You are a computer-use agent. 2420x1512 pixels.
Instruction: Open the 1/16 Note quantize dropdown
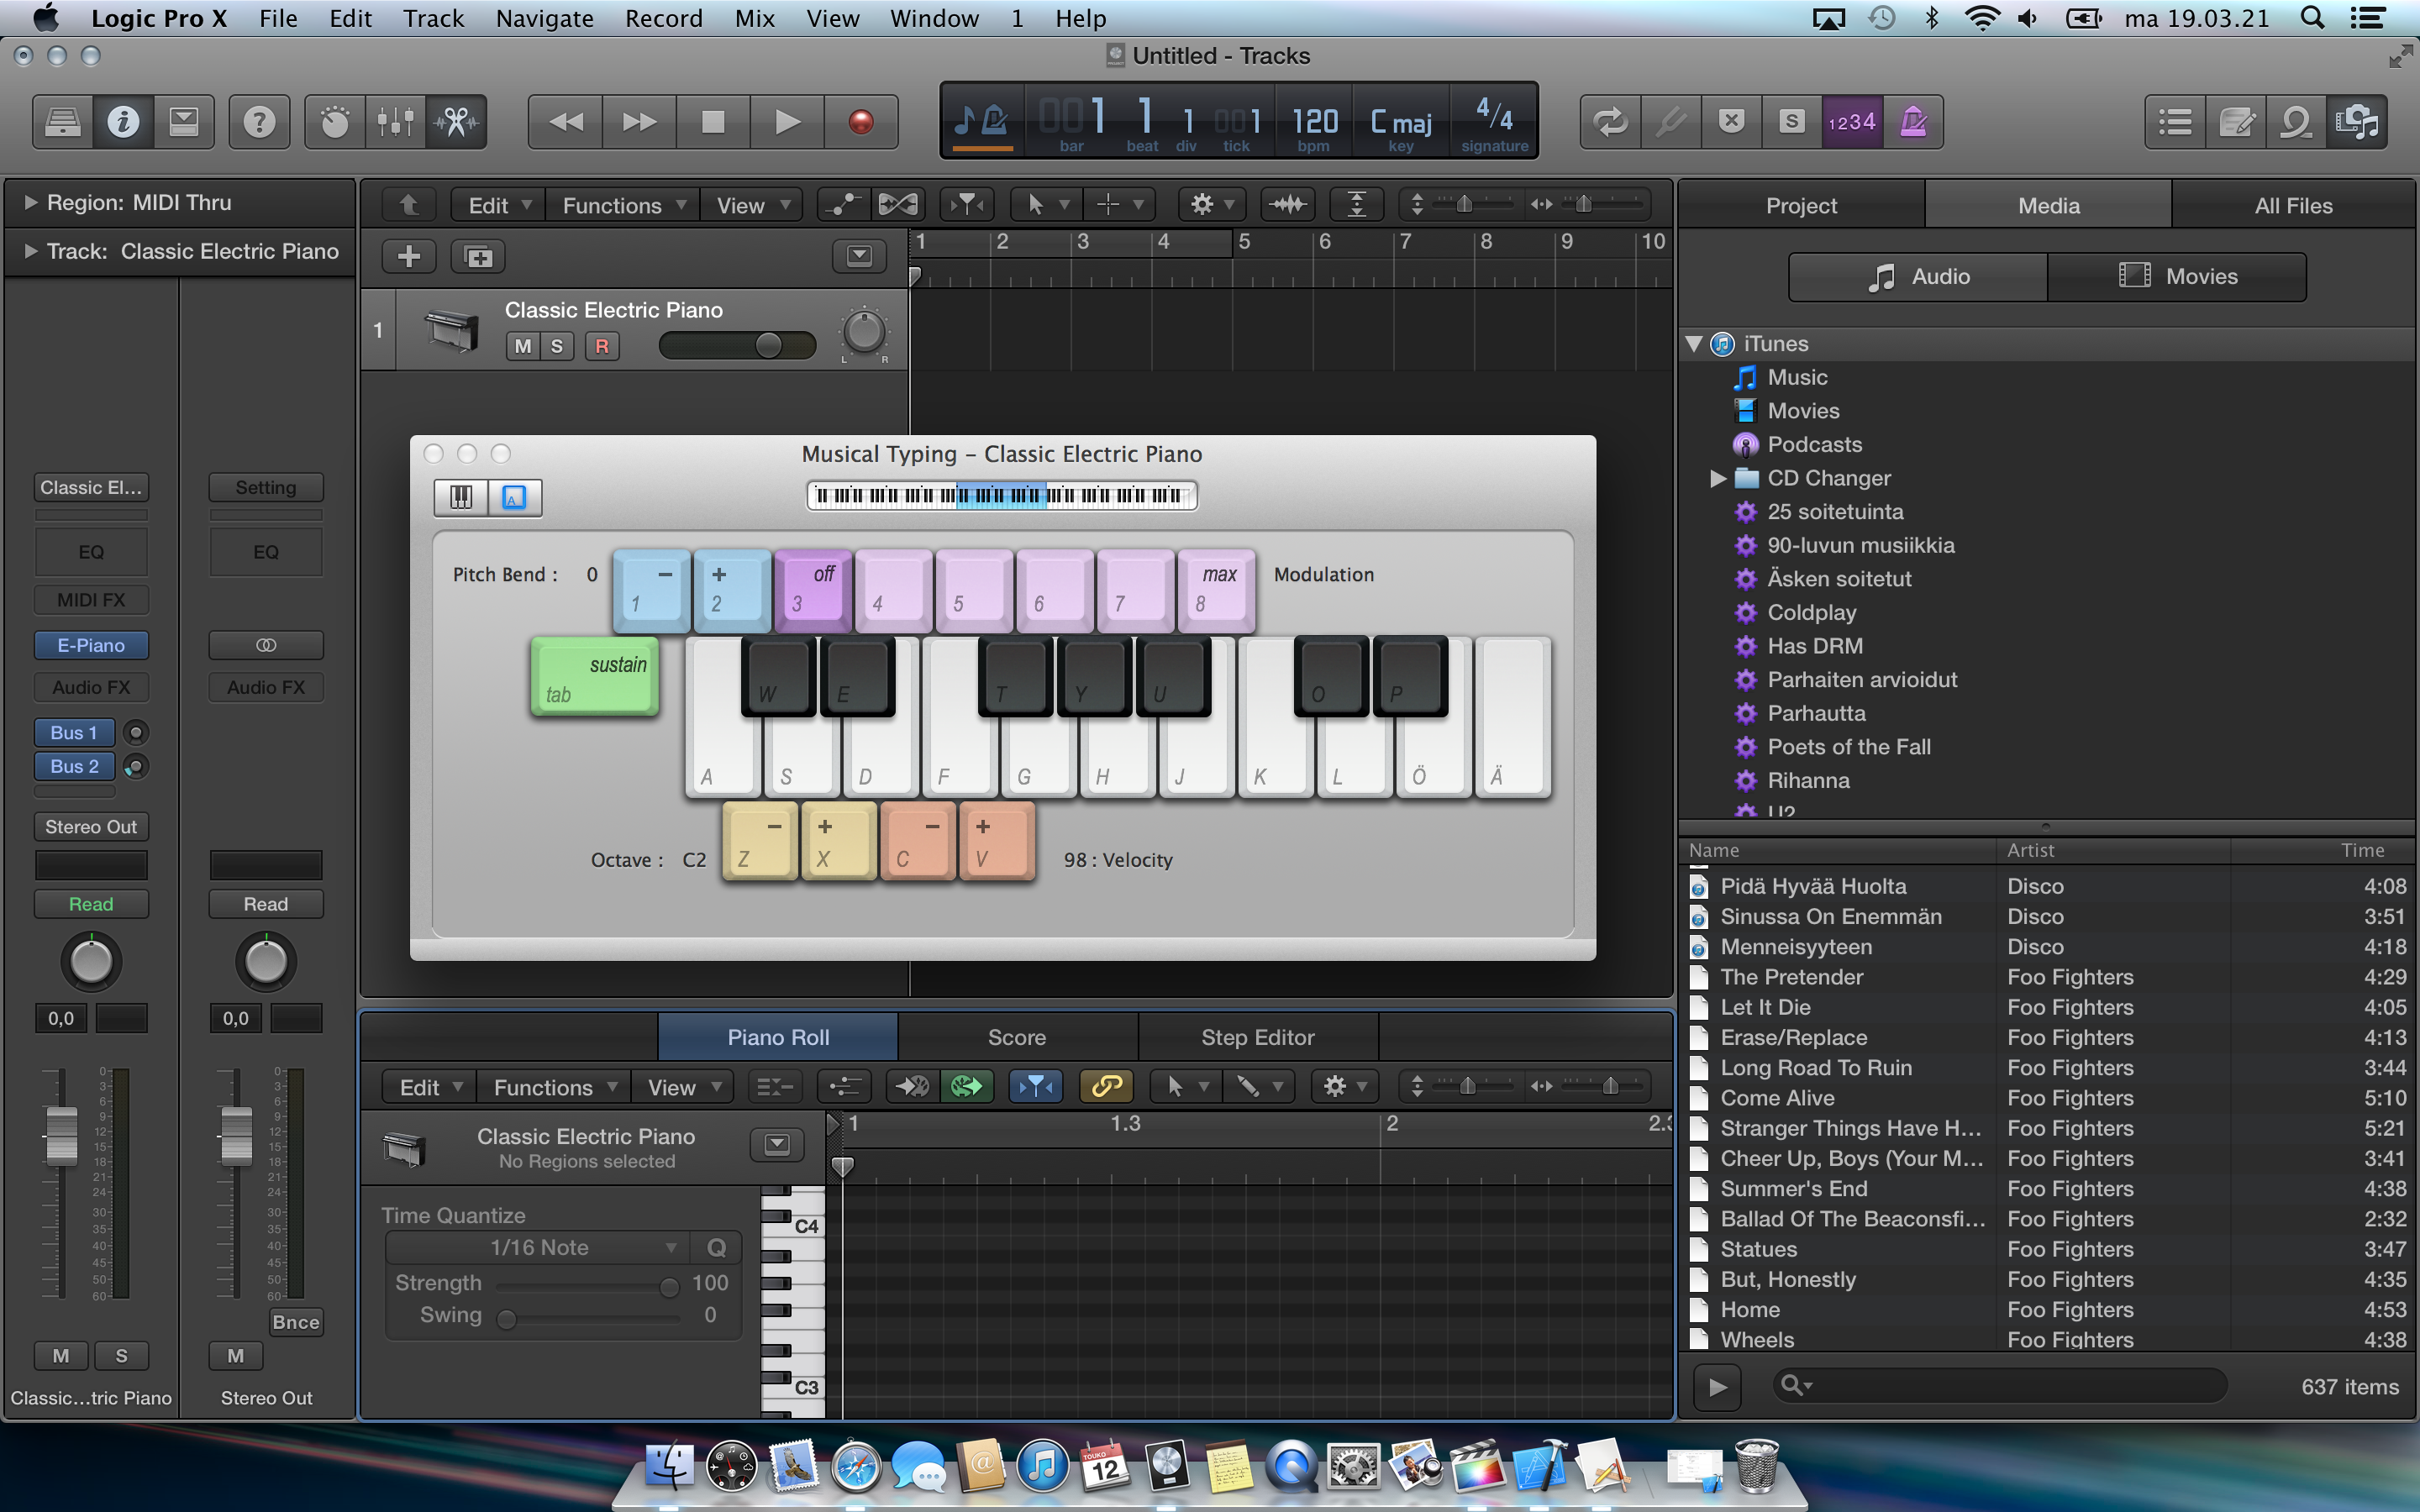tap(538, 1247)
